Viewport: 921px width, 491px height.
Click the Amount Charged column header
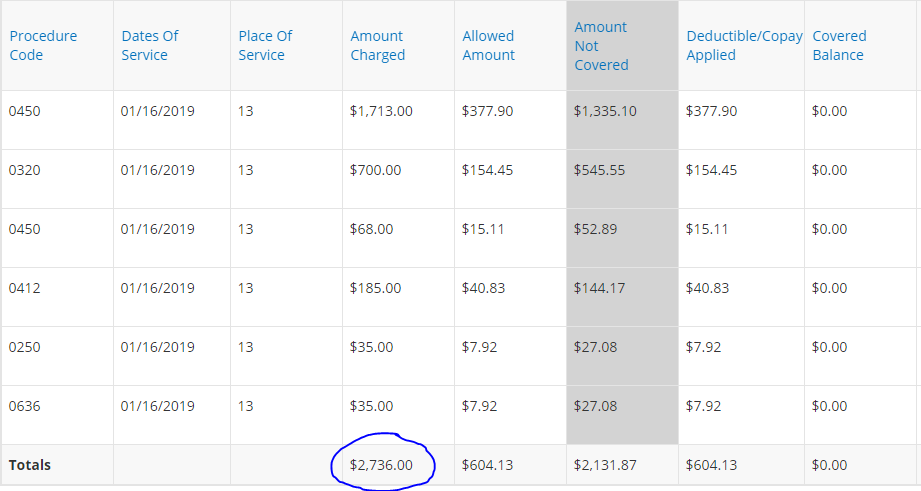pos(377,46)
